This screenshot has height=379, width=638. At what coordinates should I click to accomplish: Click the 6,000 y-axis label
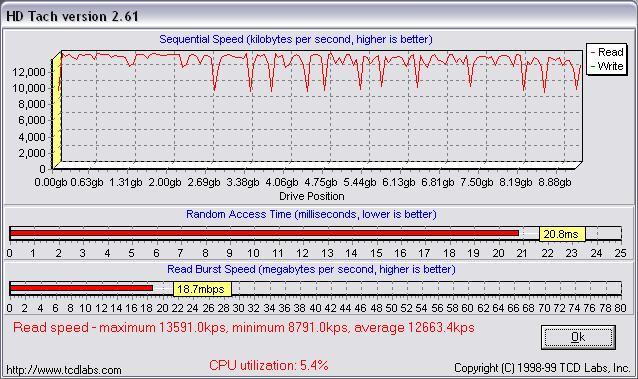pos(32,120)
